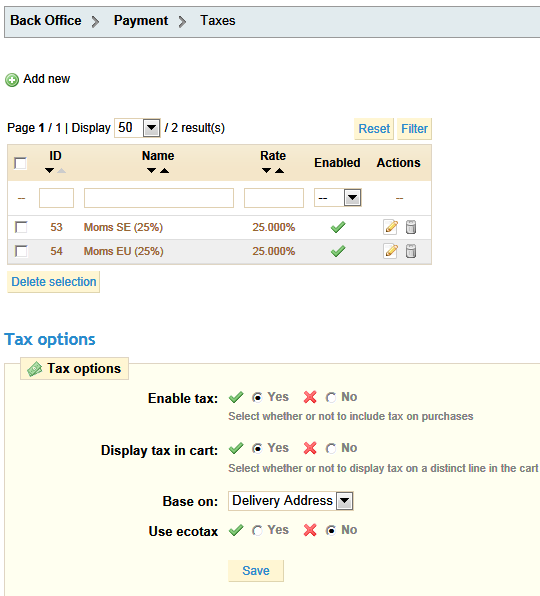Go to Back Office breadcrumb
Screen dimensions: 540x596
tap(46, 21)
